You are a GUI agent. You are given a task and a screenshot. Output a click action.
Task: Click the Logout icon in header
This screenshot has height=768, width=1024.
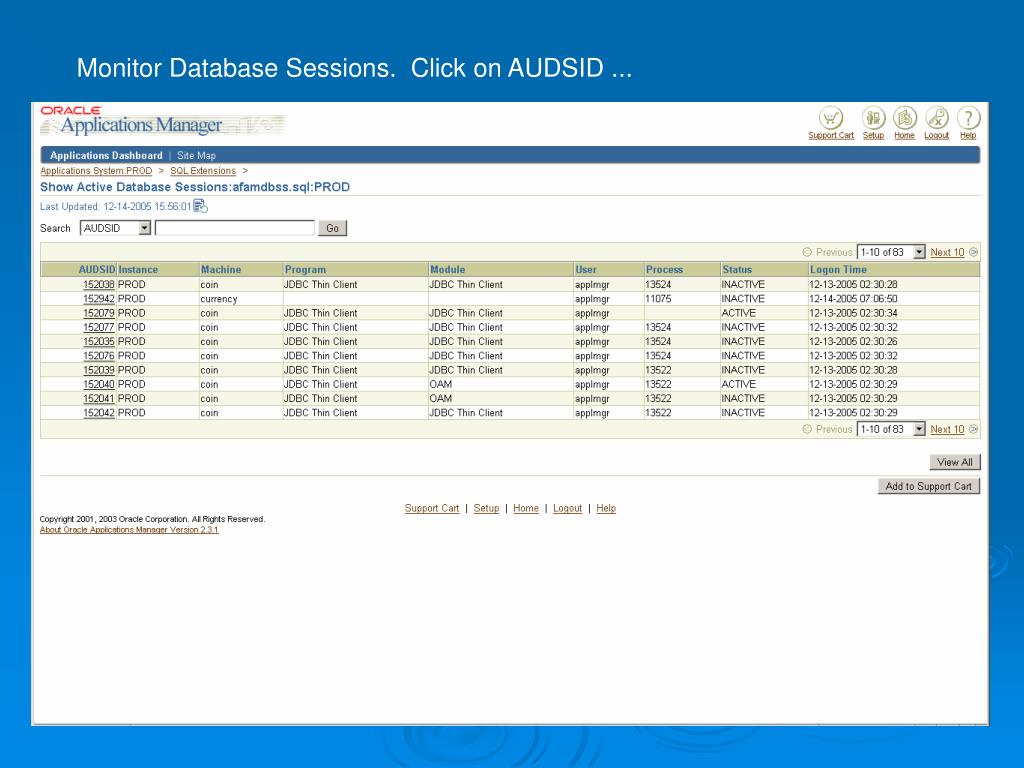coord(936,119)
